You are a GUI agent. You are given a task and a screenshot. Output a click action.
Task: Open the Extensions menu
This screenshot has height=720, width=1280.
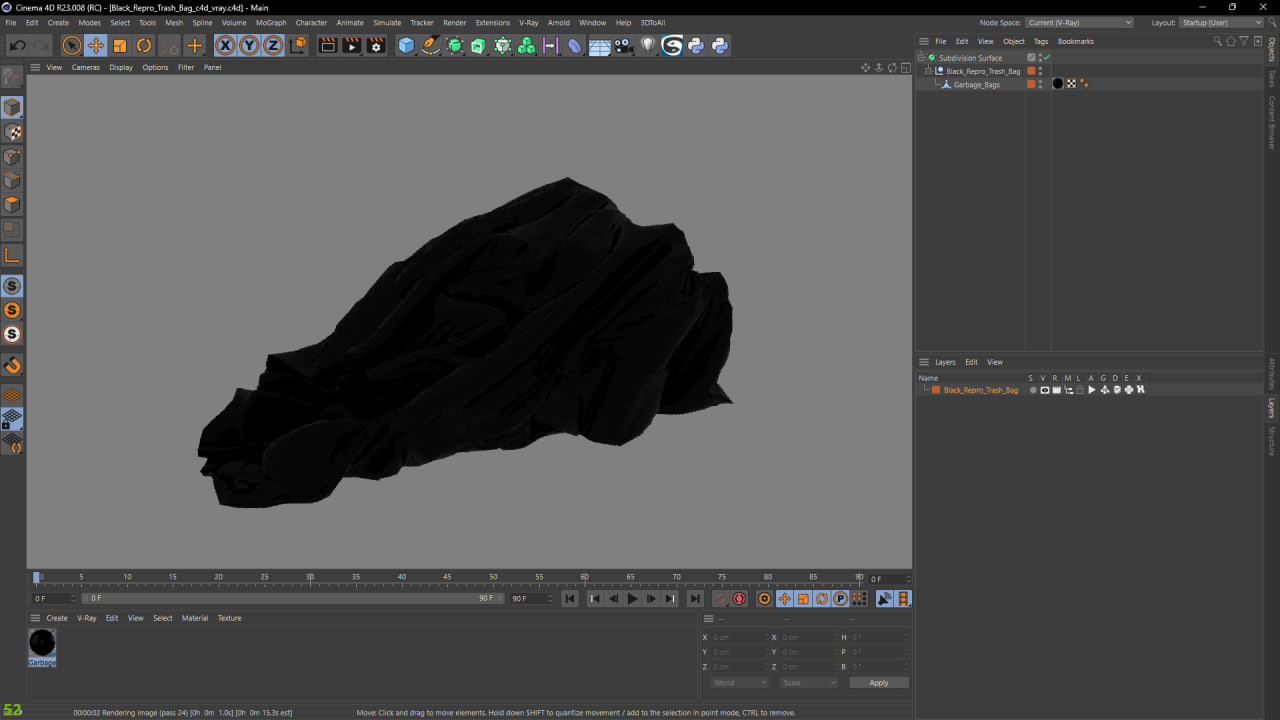point(492,22)
